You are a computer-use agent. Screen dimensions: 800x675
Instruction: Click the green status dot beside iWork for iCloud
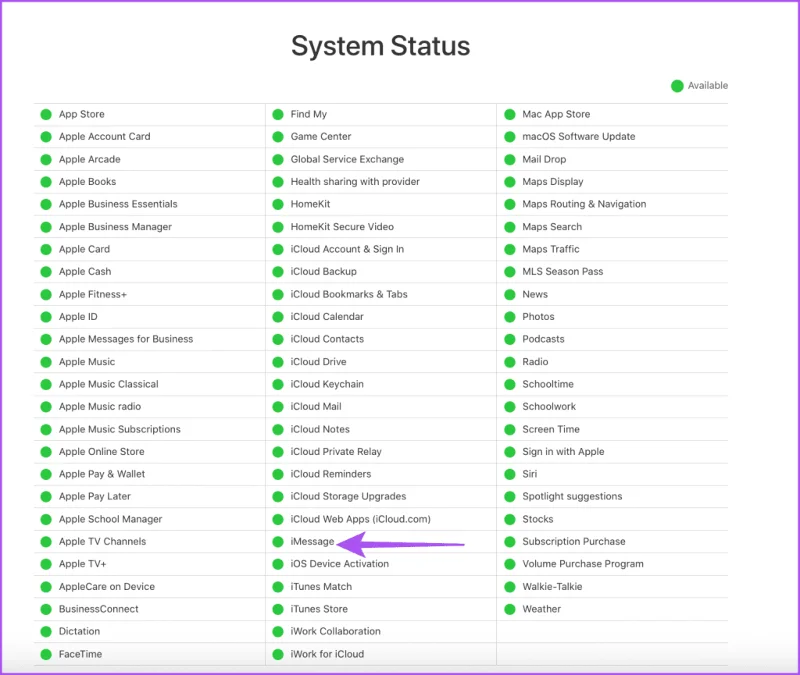(278, 654)
